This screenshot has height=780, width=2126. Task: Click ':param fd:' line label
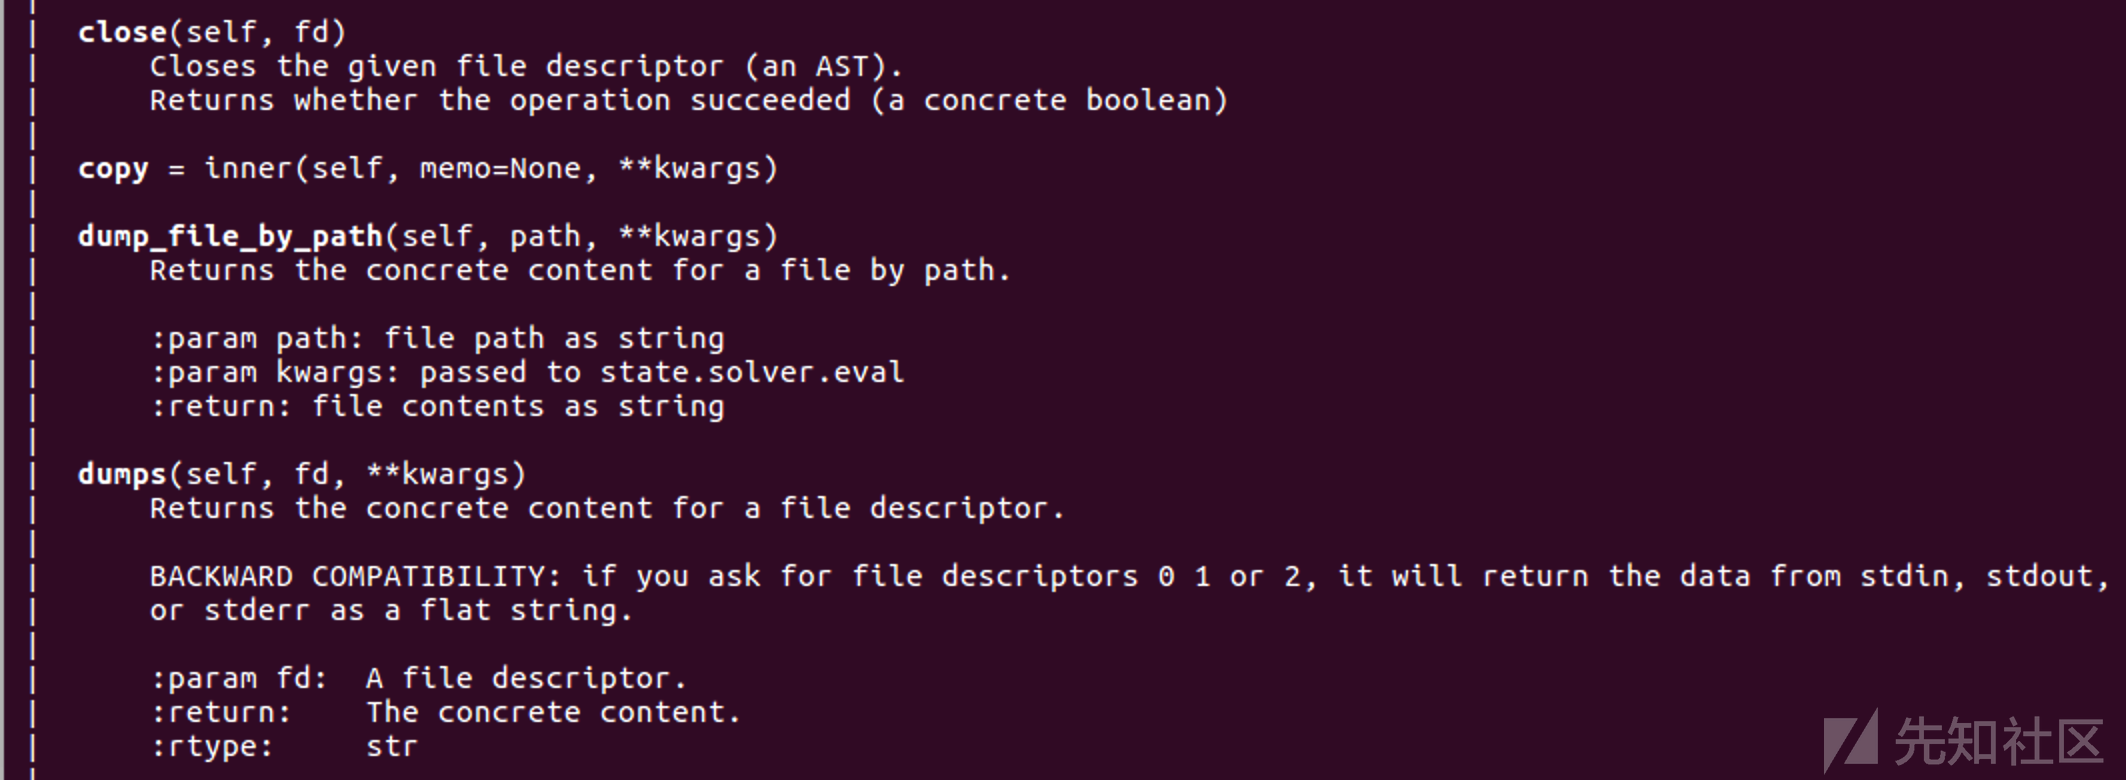[x=239, y=678]
